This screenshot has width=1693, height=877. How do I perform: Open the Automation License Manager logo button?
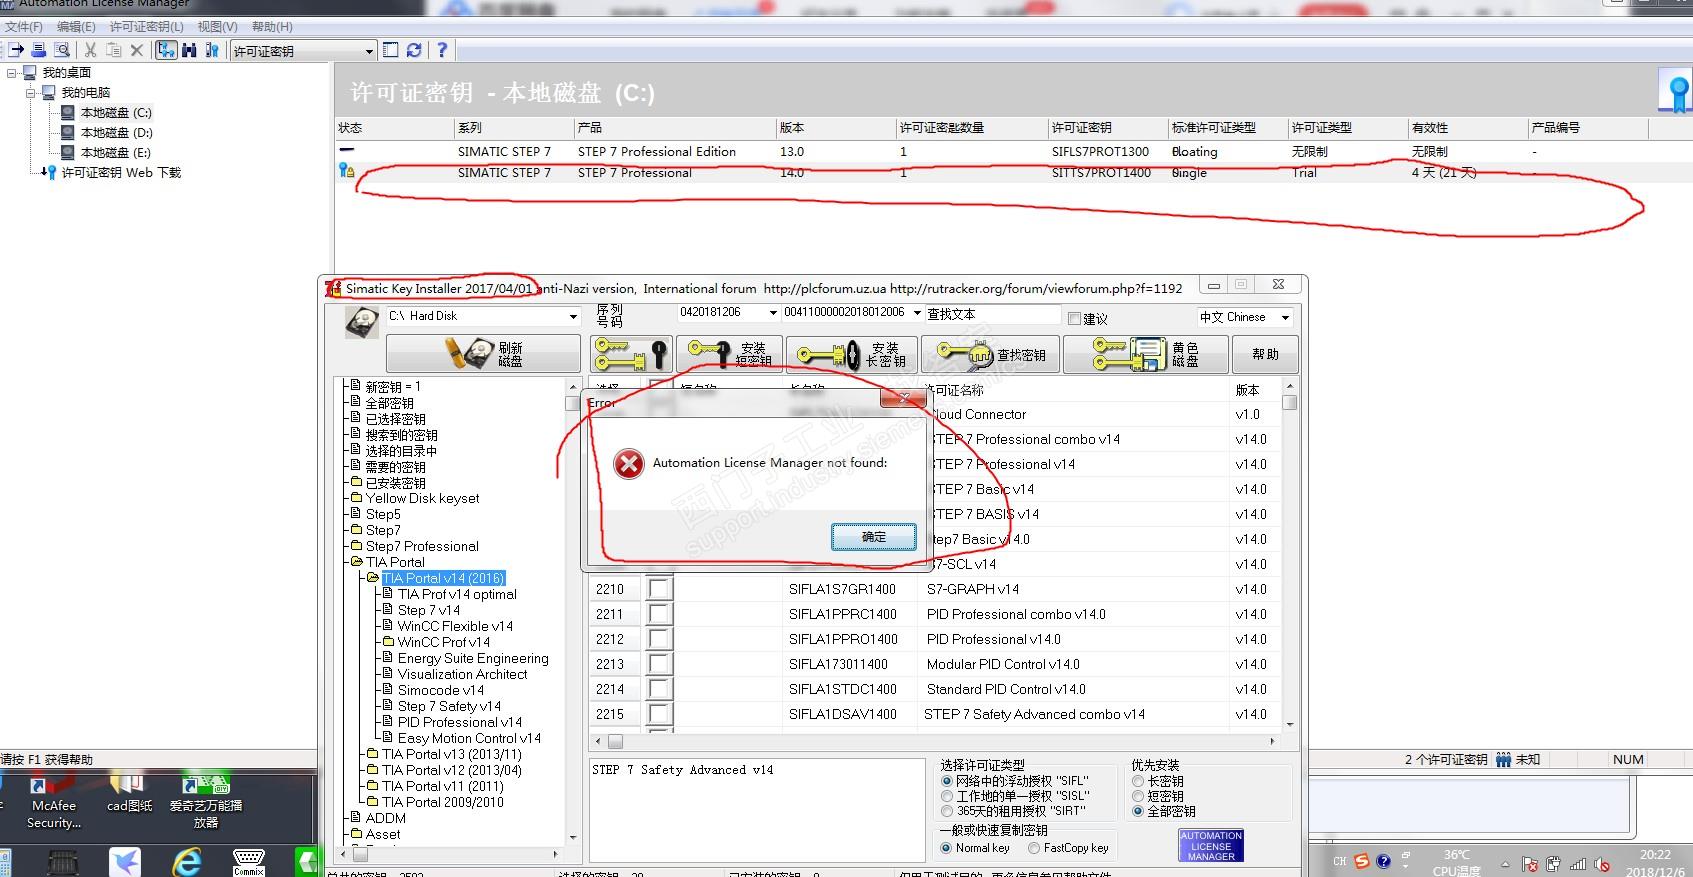1211,845
